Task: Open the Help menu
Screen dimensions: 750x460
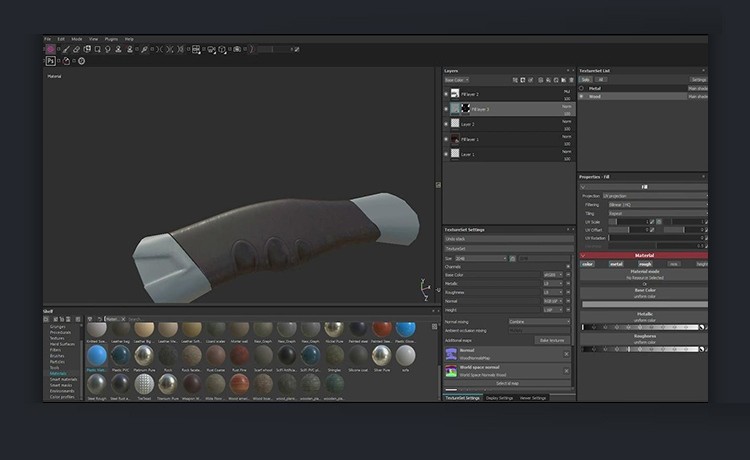Action: [129, 39]
